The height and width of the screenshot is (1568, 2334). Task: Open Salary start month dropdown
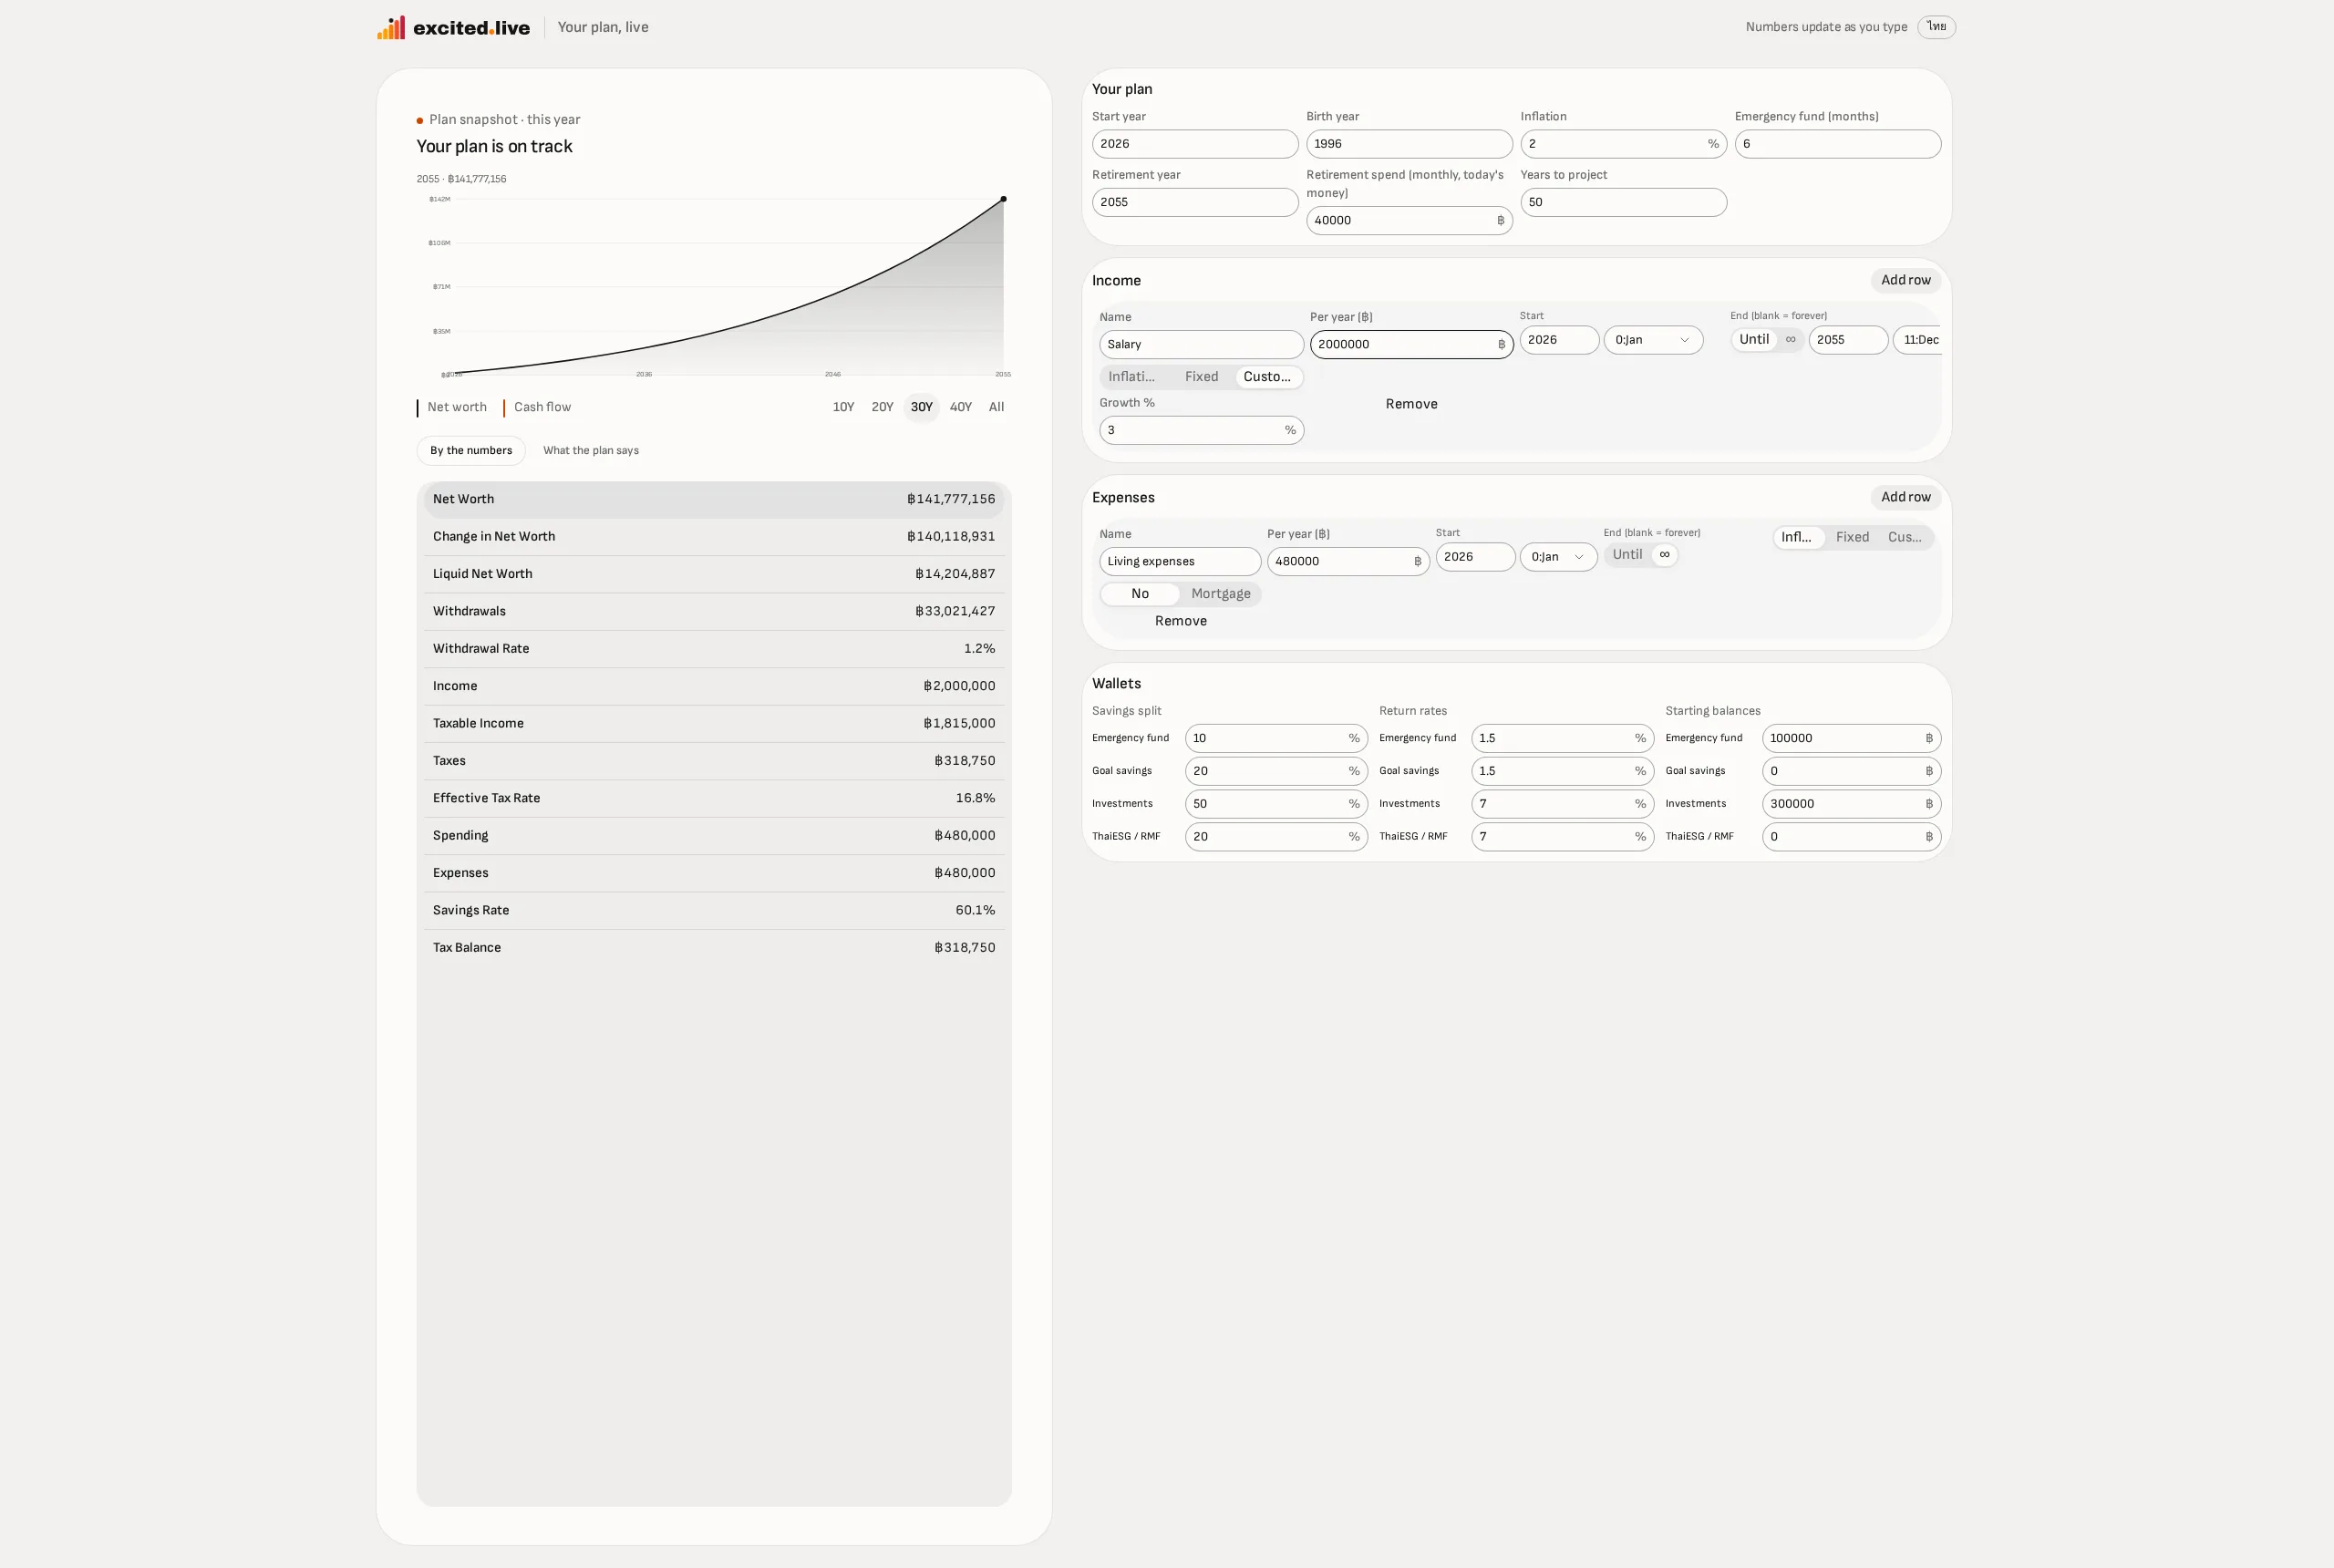point(1653,340)
